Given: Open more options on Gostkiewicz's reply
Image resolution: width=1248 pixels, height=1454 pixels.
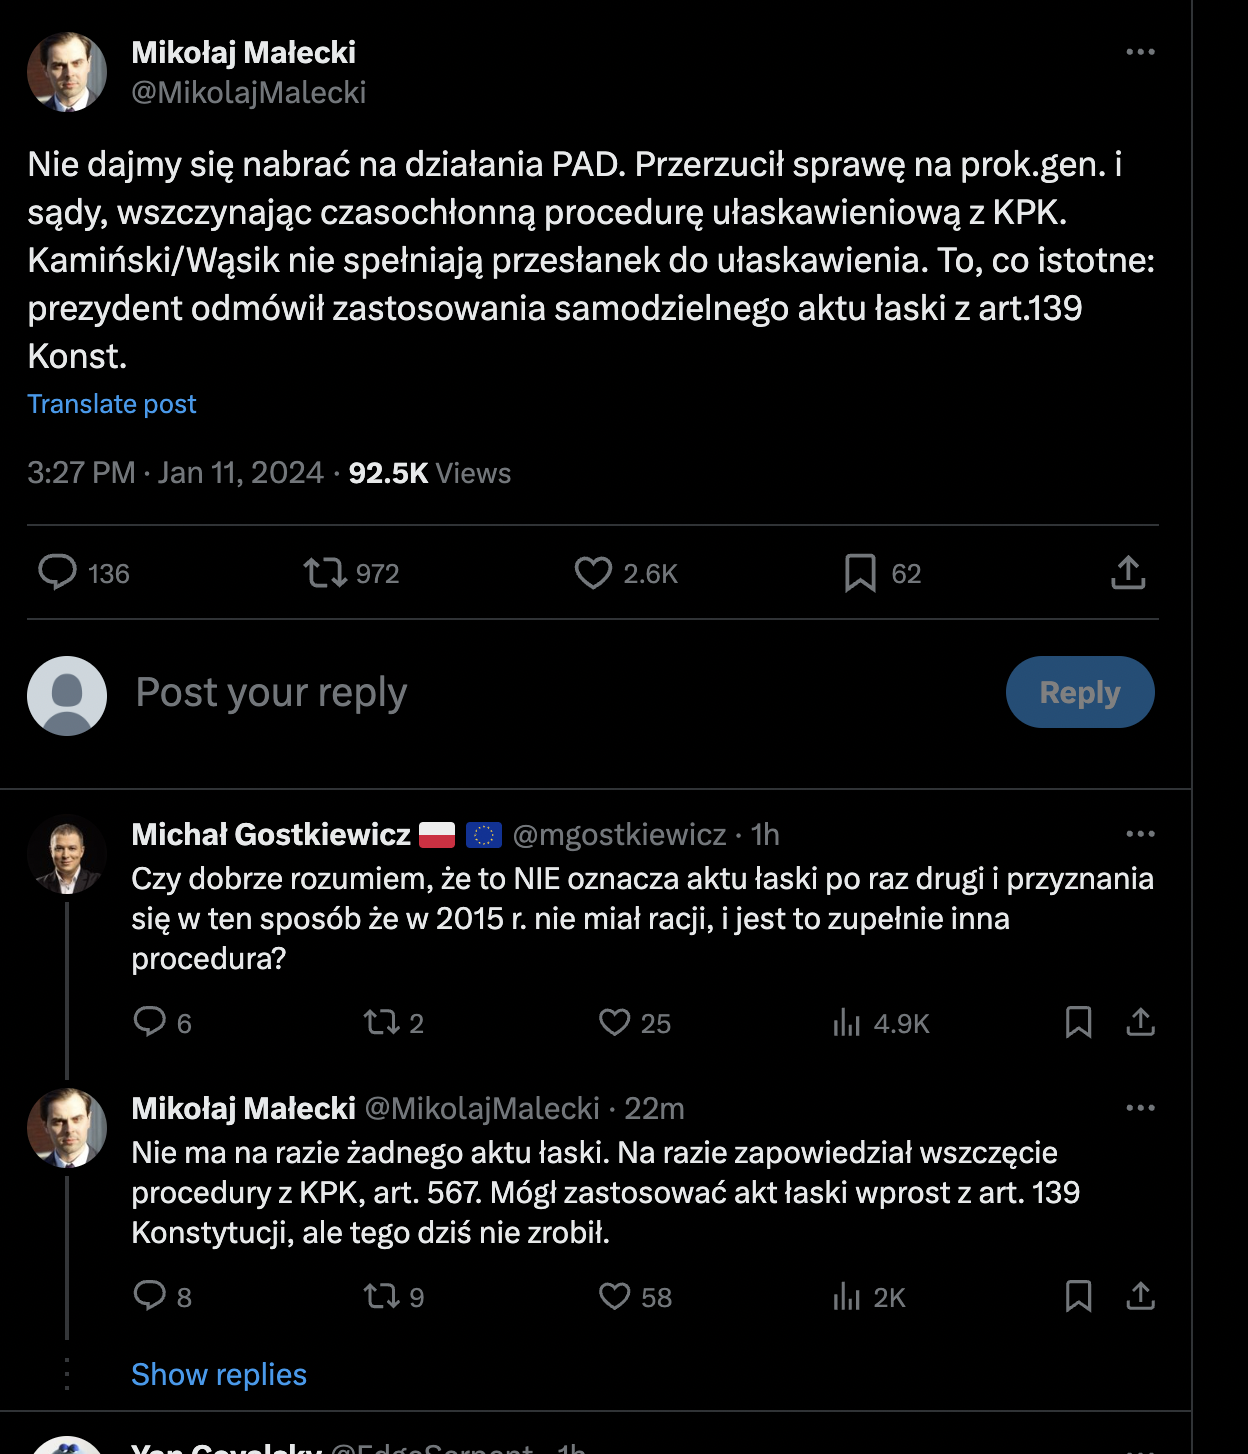Looking at the screenshot, I should coord(1140,834).
